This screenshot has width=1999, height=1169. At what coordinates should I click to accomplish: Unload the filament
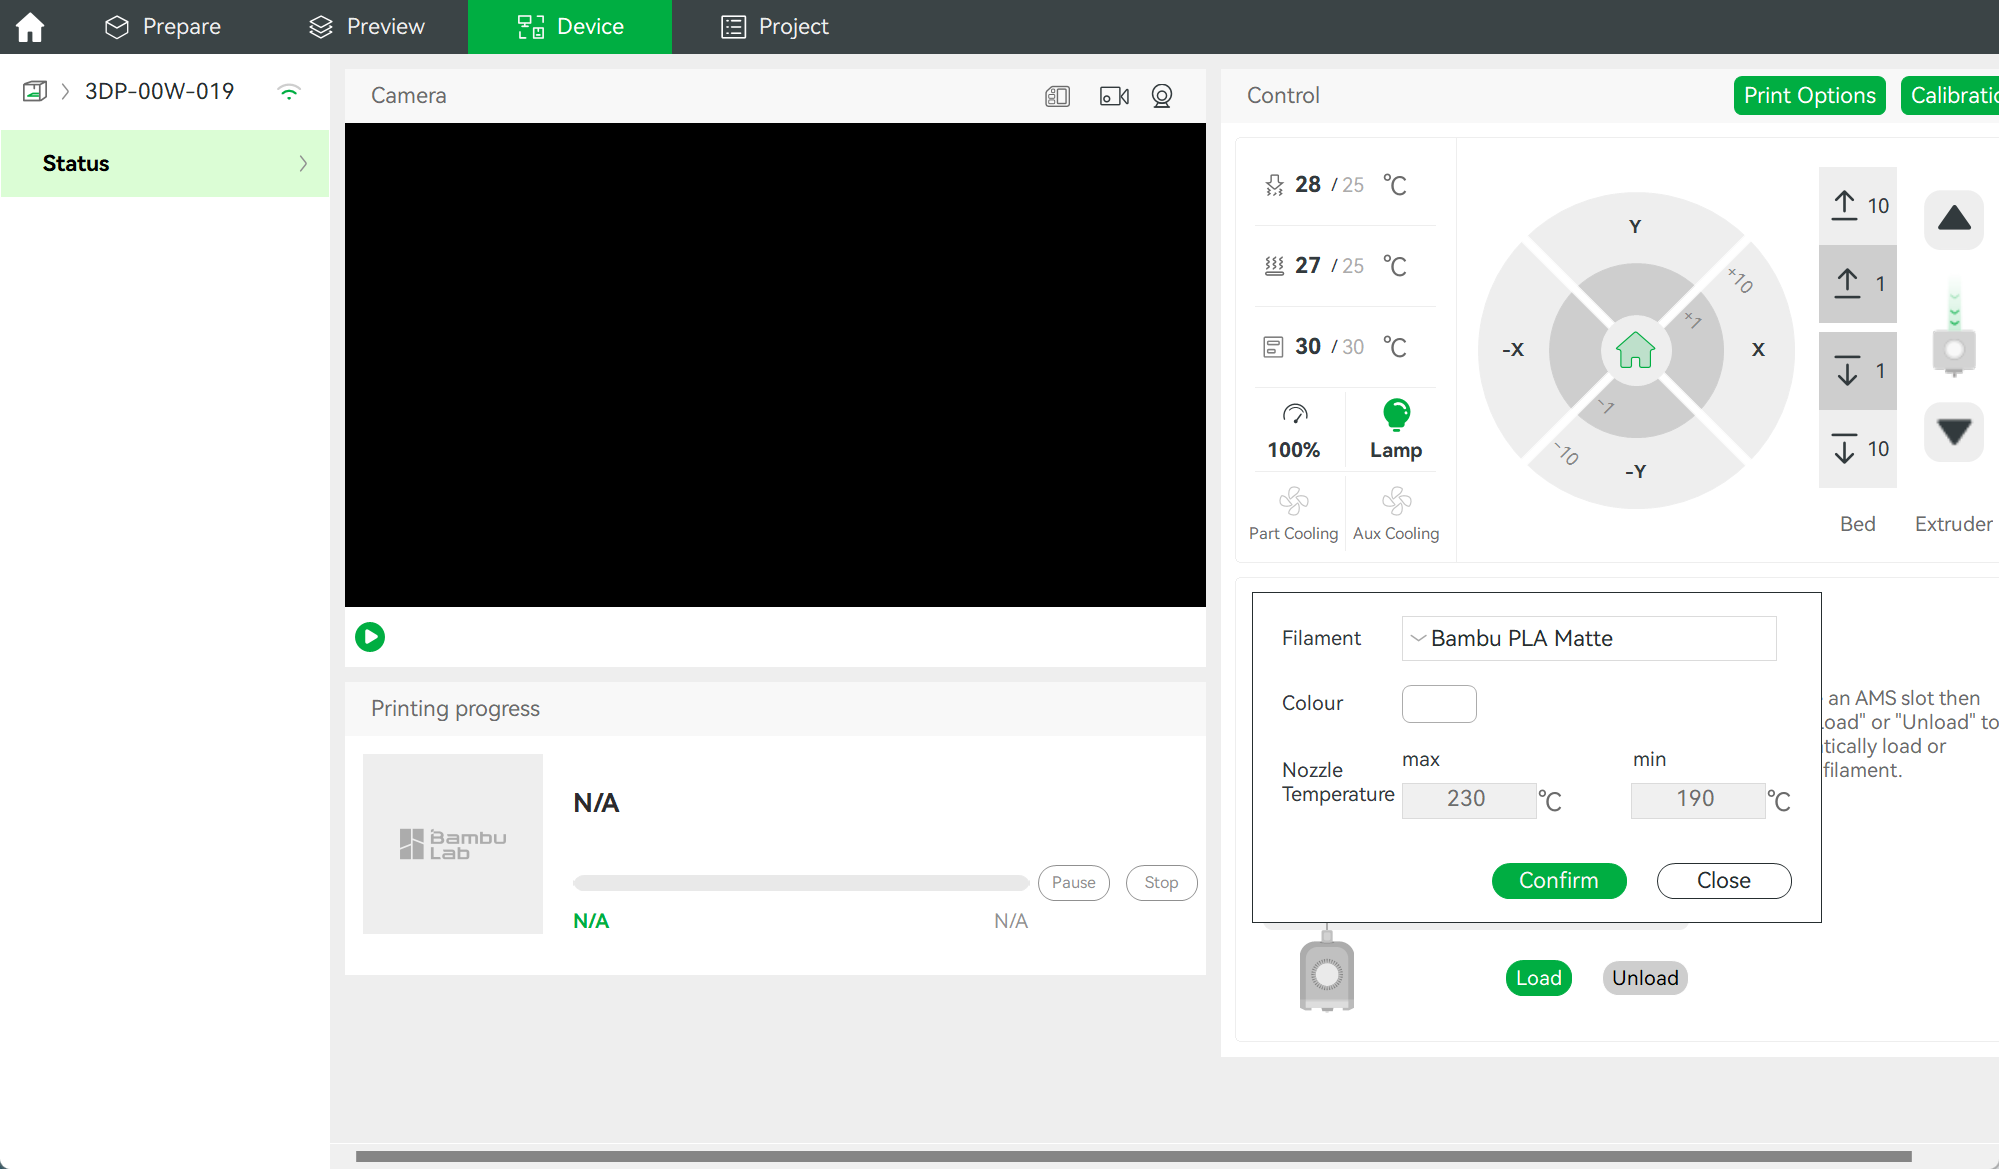tap(1644, 978)
